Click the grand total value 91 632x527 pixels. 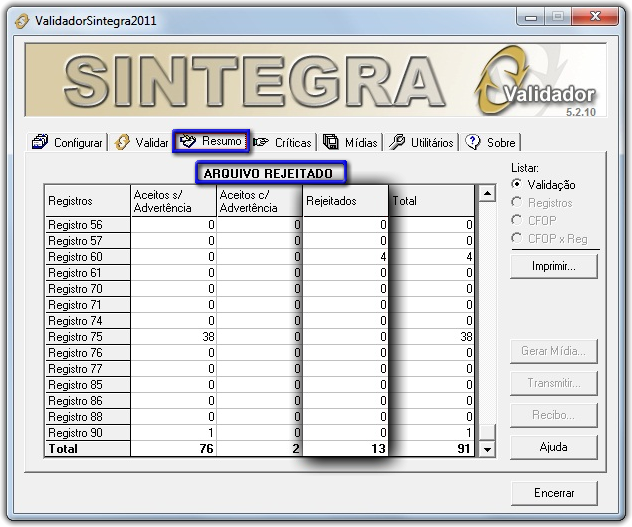point(432,449)
